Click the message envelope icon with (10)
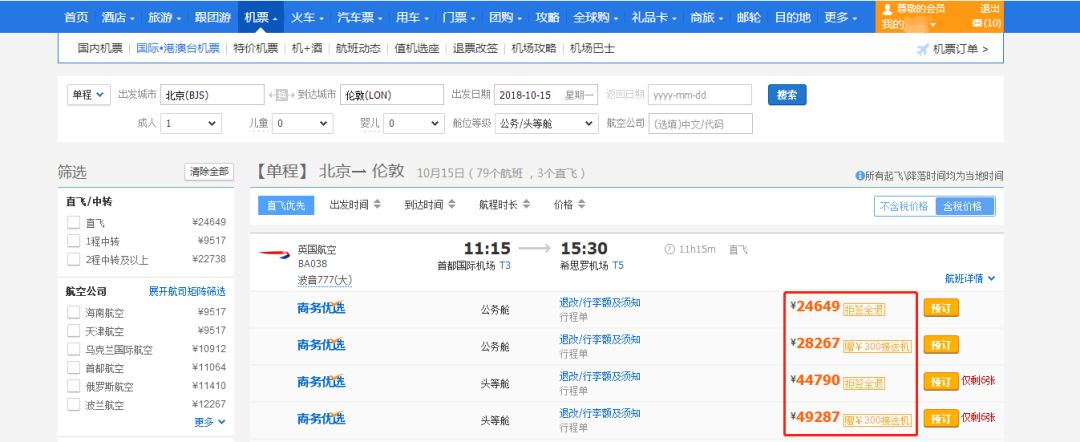The height and width of the screenshot is (442, 1080). [x=977, y=23]
